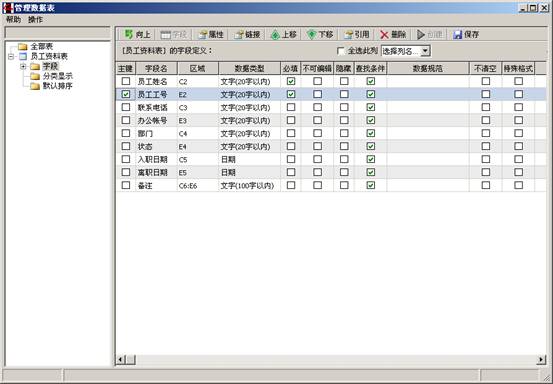Open the 操作 menu
Image resolution: width=553 pixels, height=384 pixels.
point(35,19)
